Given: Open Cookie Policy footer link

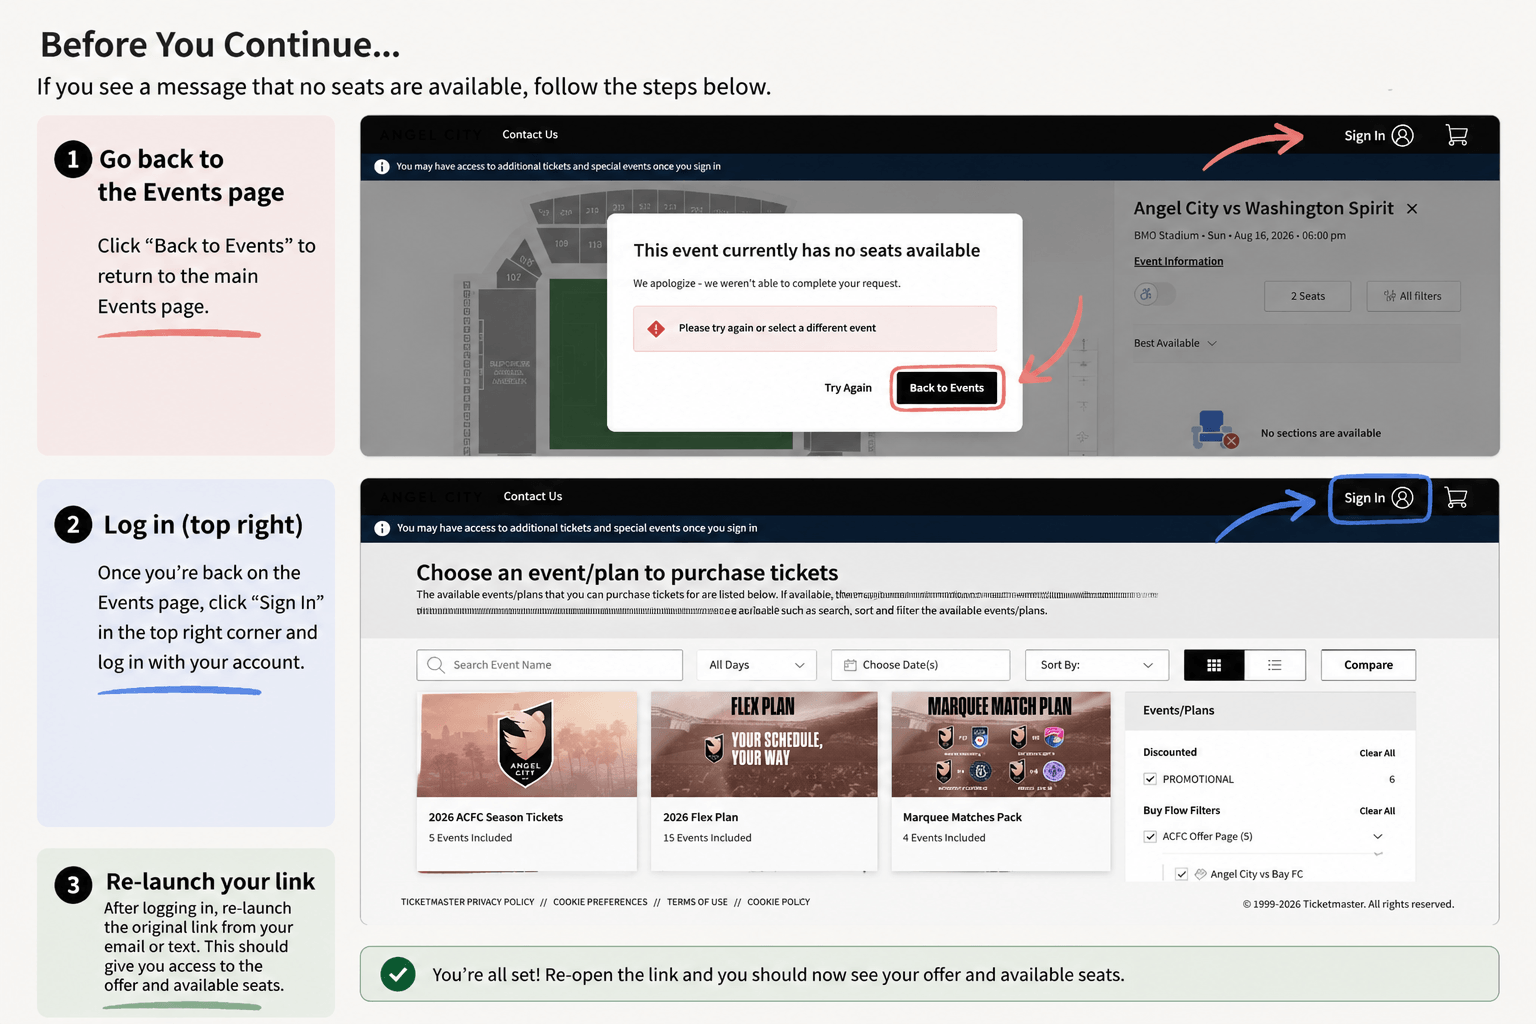Looking at the screenshot, I should (x=778, y=902).
